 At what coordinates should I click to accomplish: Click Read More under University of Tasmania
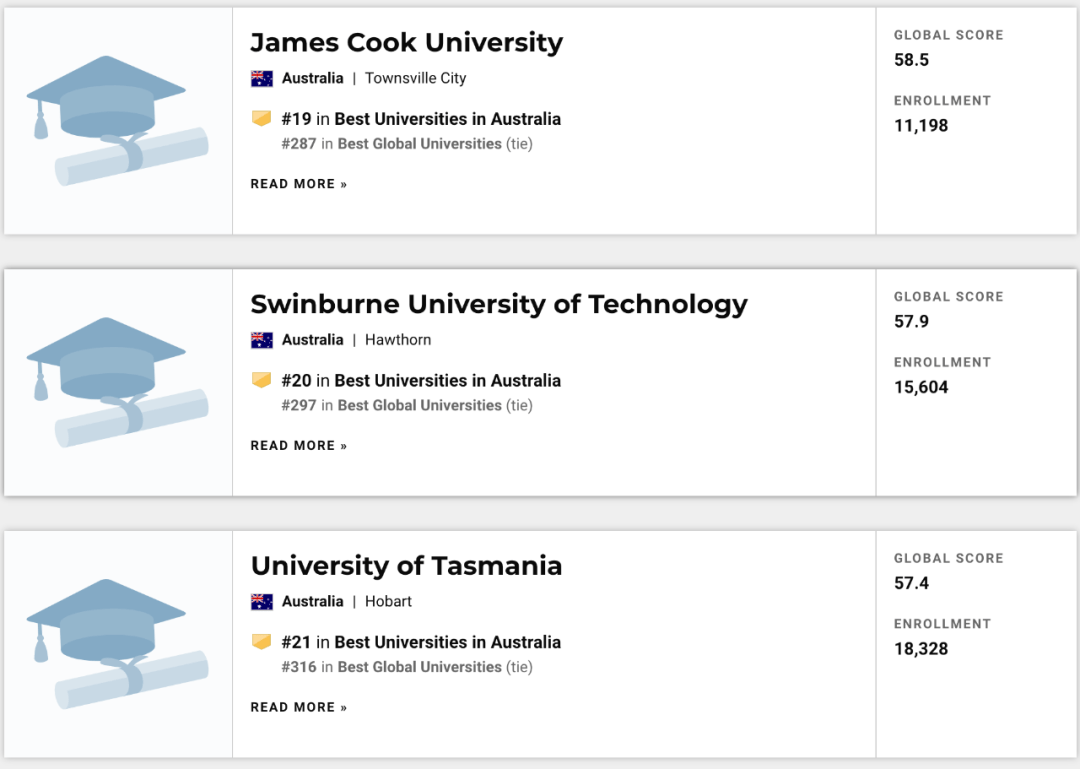point(299,708)
